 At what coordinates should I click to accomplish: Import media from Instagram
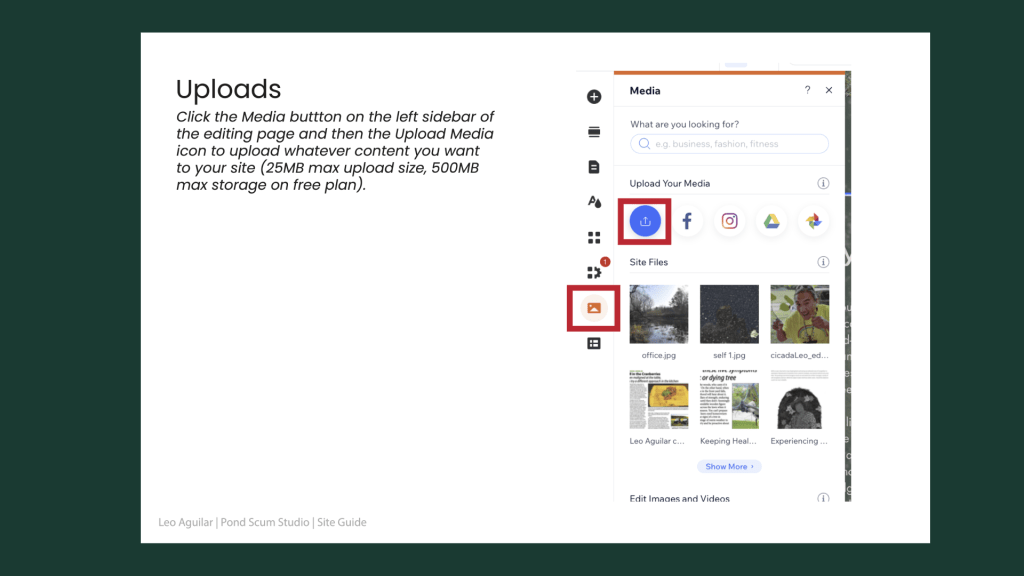coord(730,221)
